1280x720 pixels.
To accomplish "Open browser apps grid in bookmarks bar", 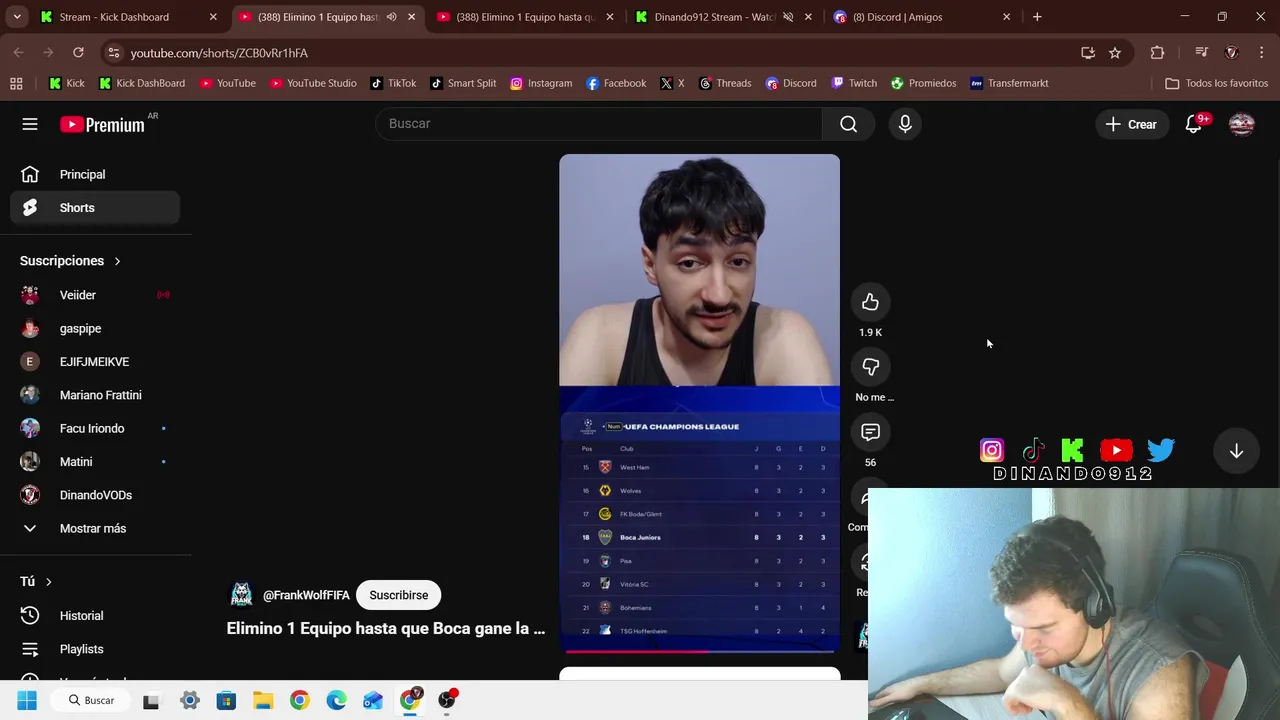I will pyautogui.click(x=16, y=83).
